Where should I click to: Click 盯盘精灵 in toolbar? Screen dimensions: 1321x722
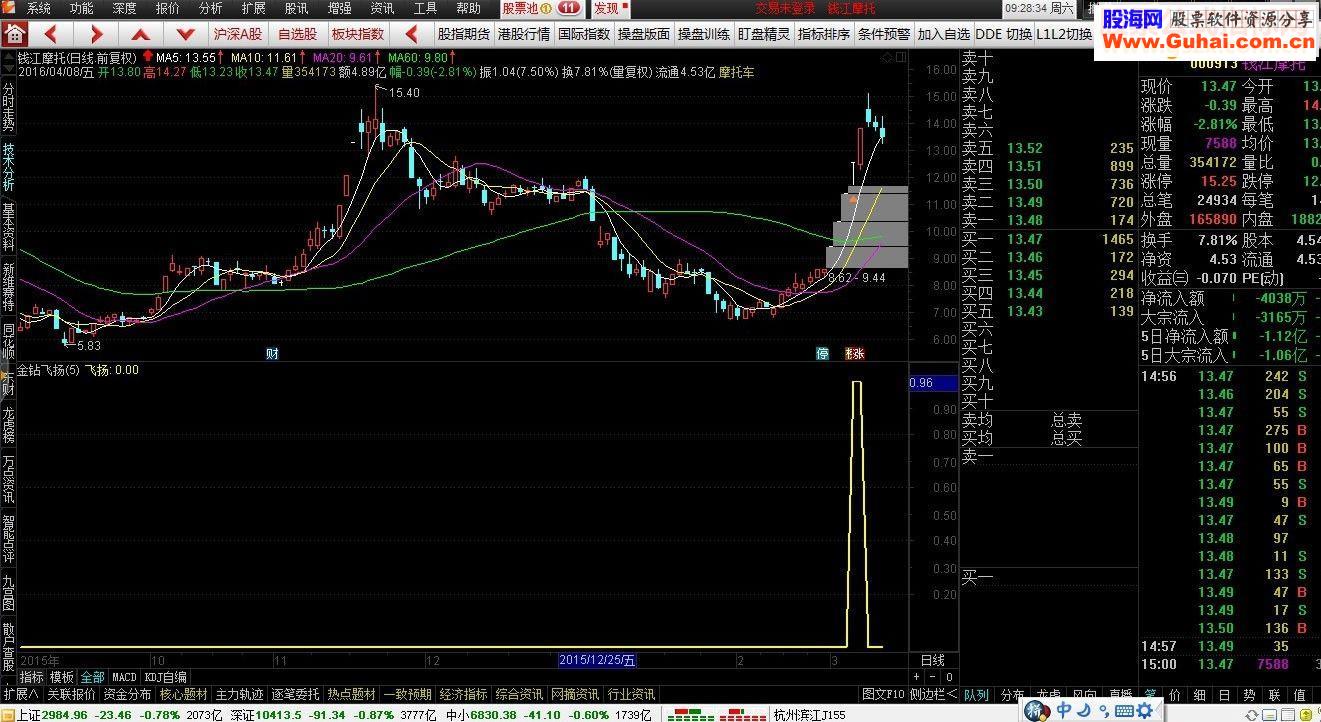coord(764,33)
